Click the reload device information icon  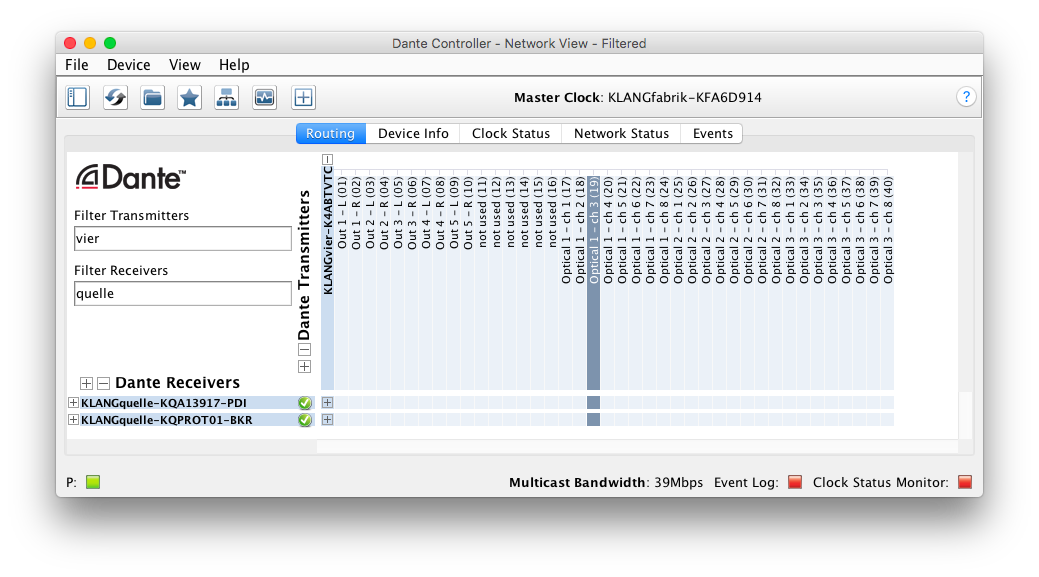[x=115, y=97]
